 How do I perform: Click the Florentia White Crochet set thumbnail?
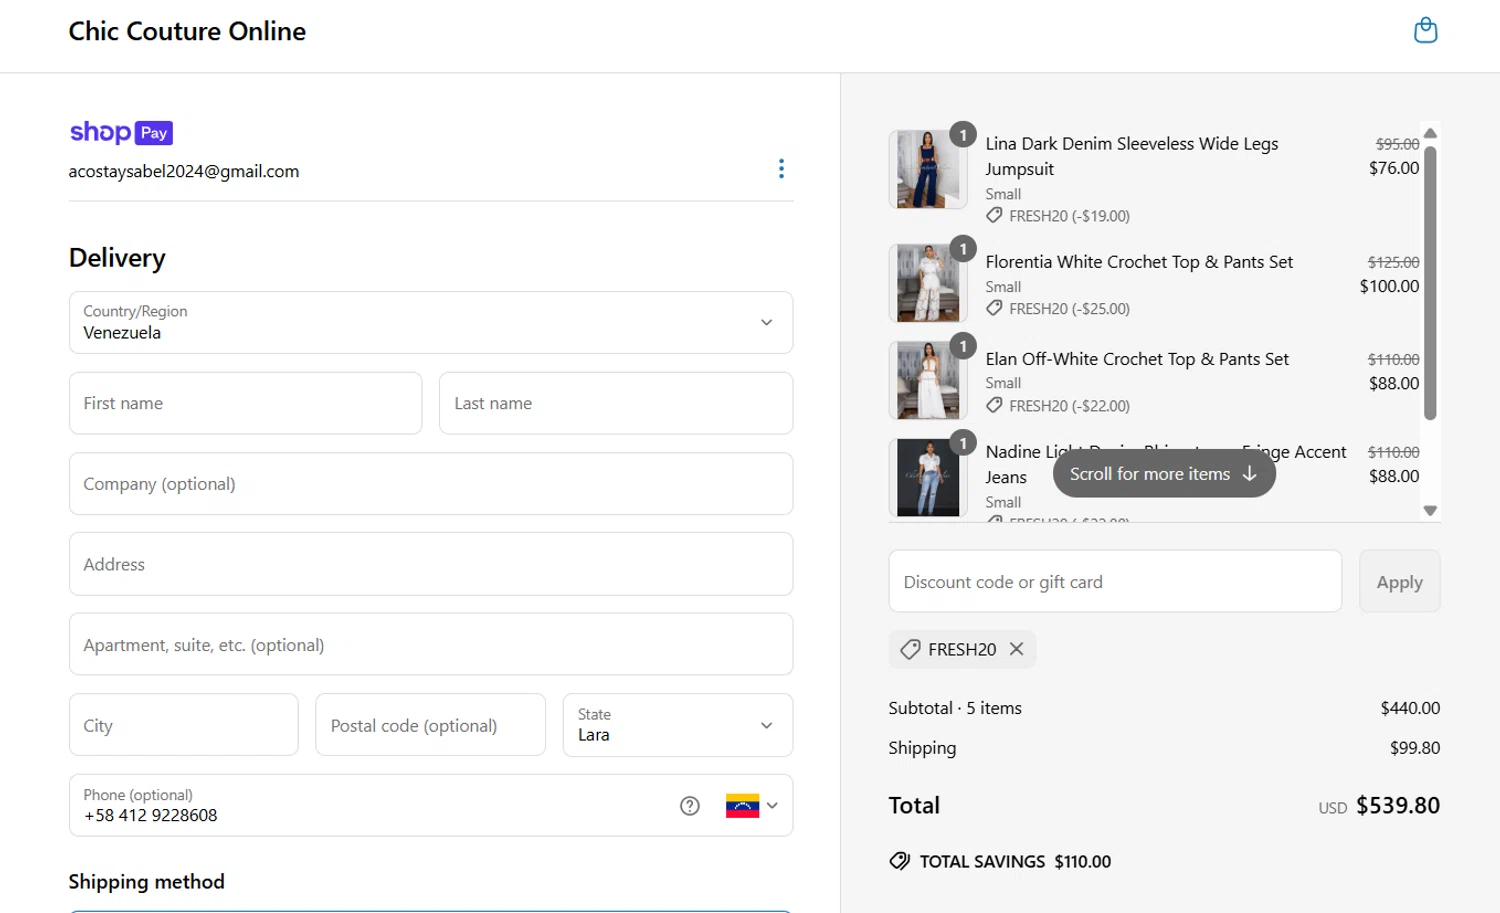(928, 283)
